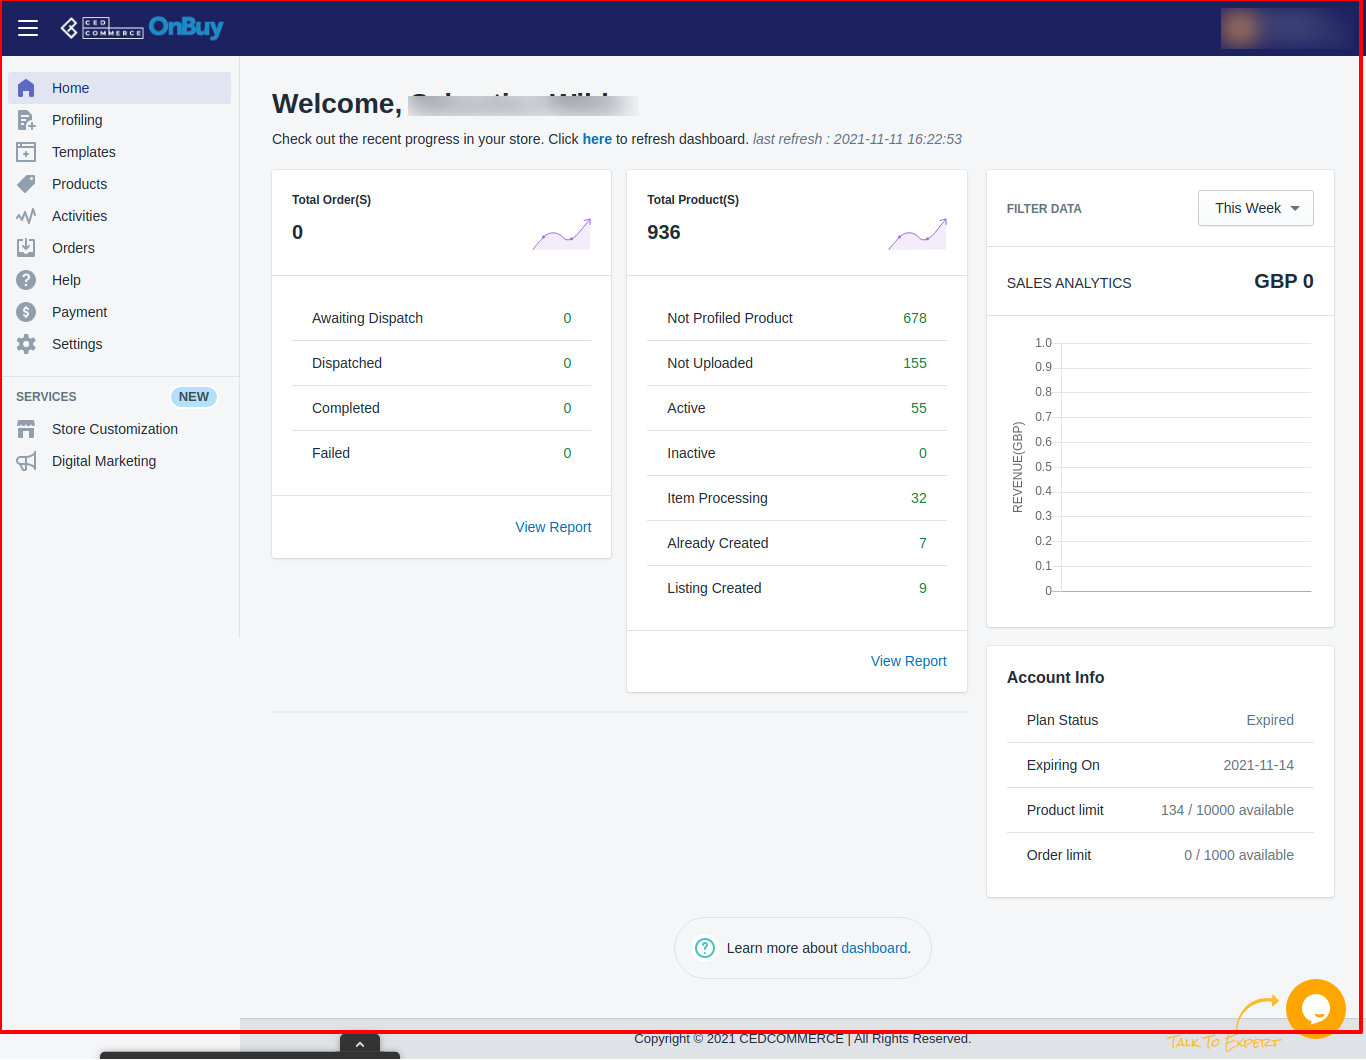Open Orders menu item
Image resolution: width=1366 pixels, height=1060 pixels.
120,248
